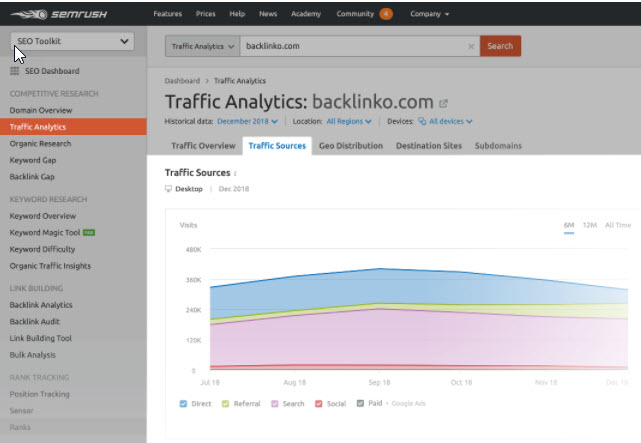Select the All Time chart range

click(x=618, y=225)
